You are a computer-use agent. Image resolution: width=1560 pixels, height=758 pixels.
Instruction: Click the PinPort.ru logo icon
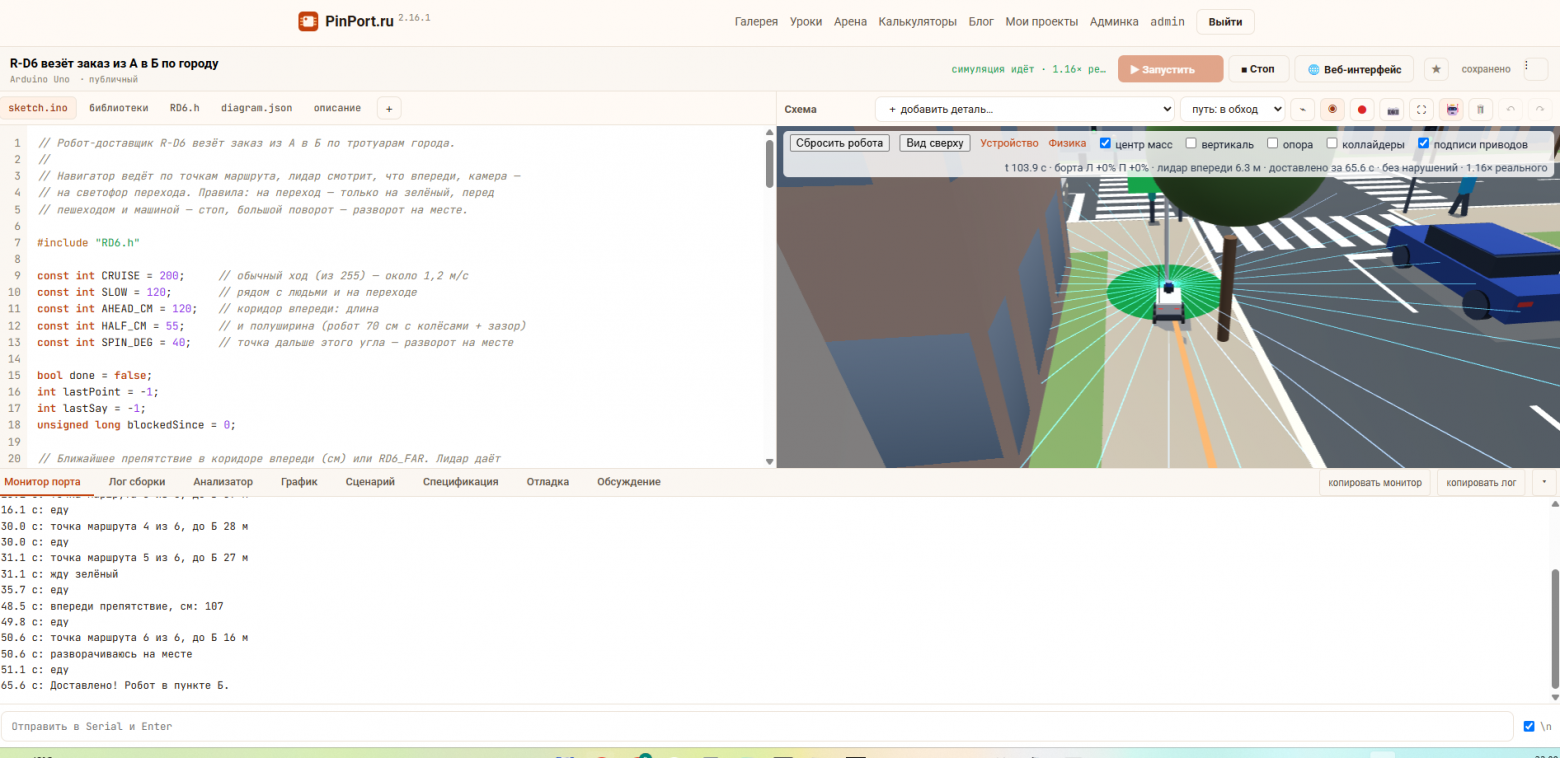click(x=308, y=21)
